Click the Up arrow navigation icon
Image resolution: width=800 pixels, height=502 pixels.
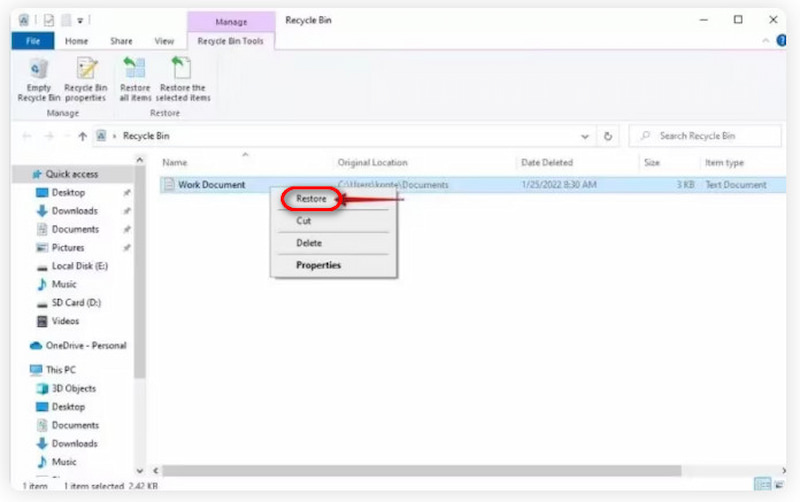82,136
